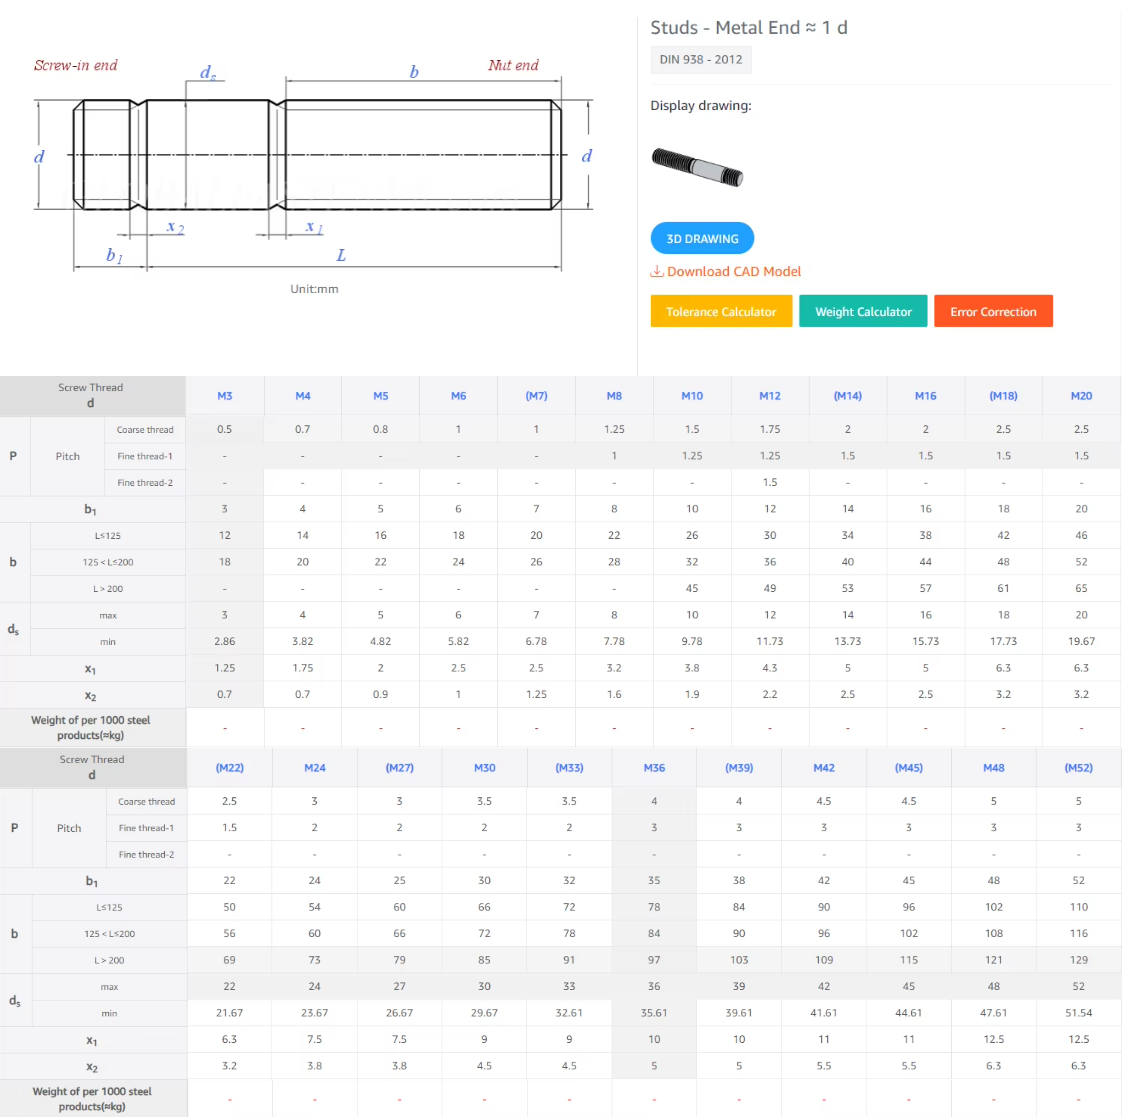Click the stud product thumbnail image
Viewport: 1122px width, 1119px height.
698,167
